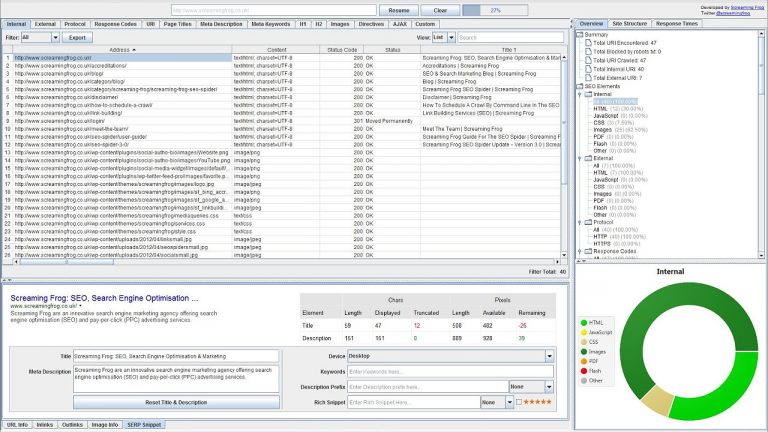Click the URL entry field at top

tap(274, 10)
